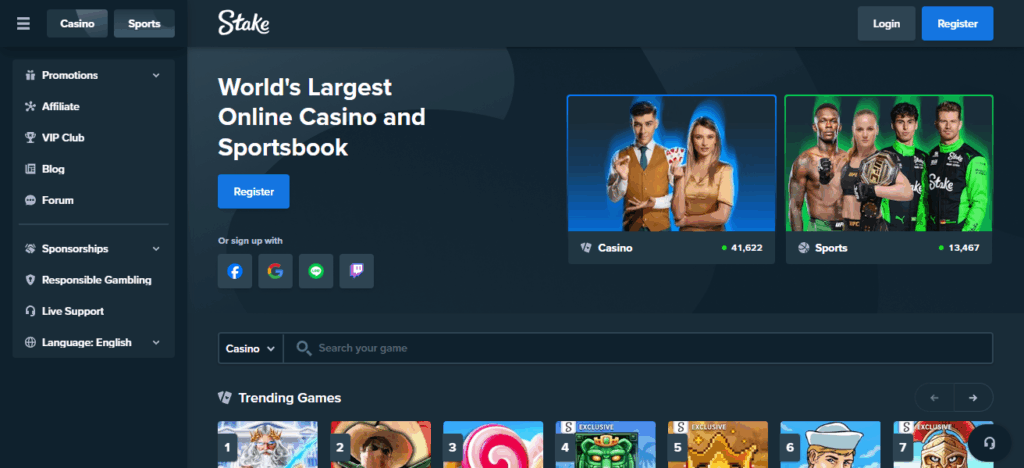This screenshot has height=468, width=1024.
Task: Switch to the Casino tab
Action: [77, 23]
